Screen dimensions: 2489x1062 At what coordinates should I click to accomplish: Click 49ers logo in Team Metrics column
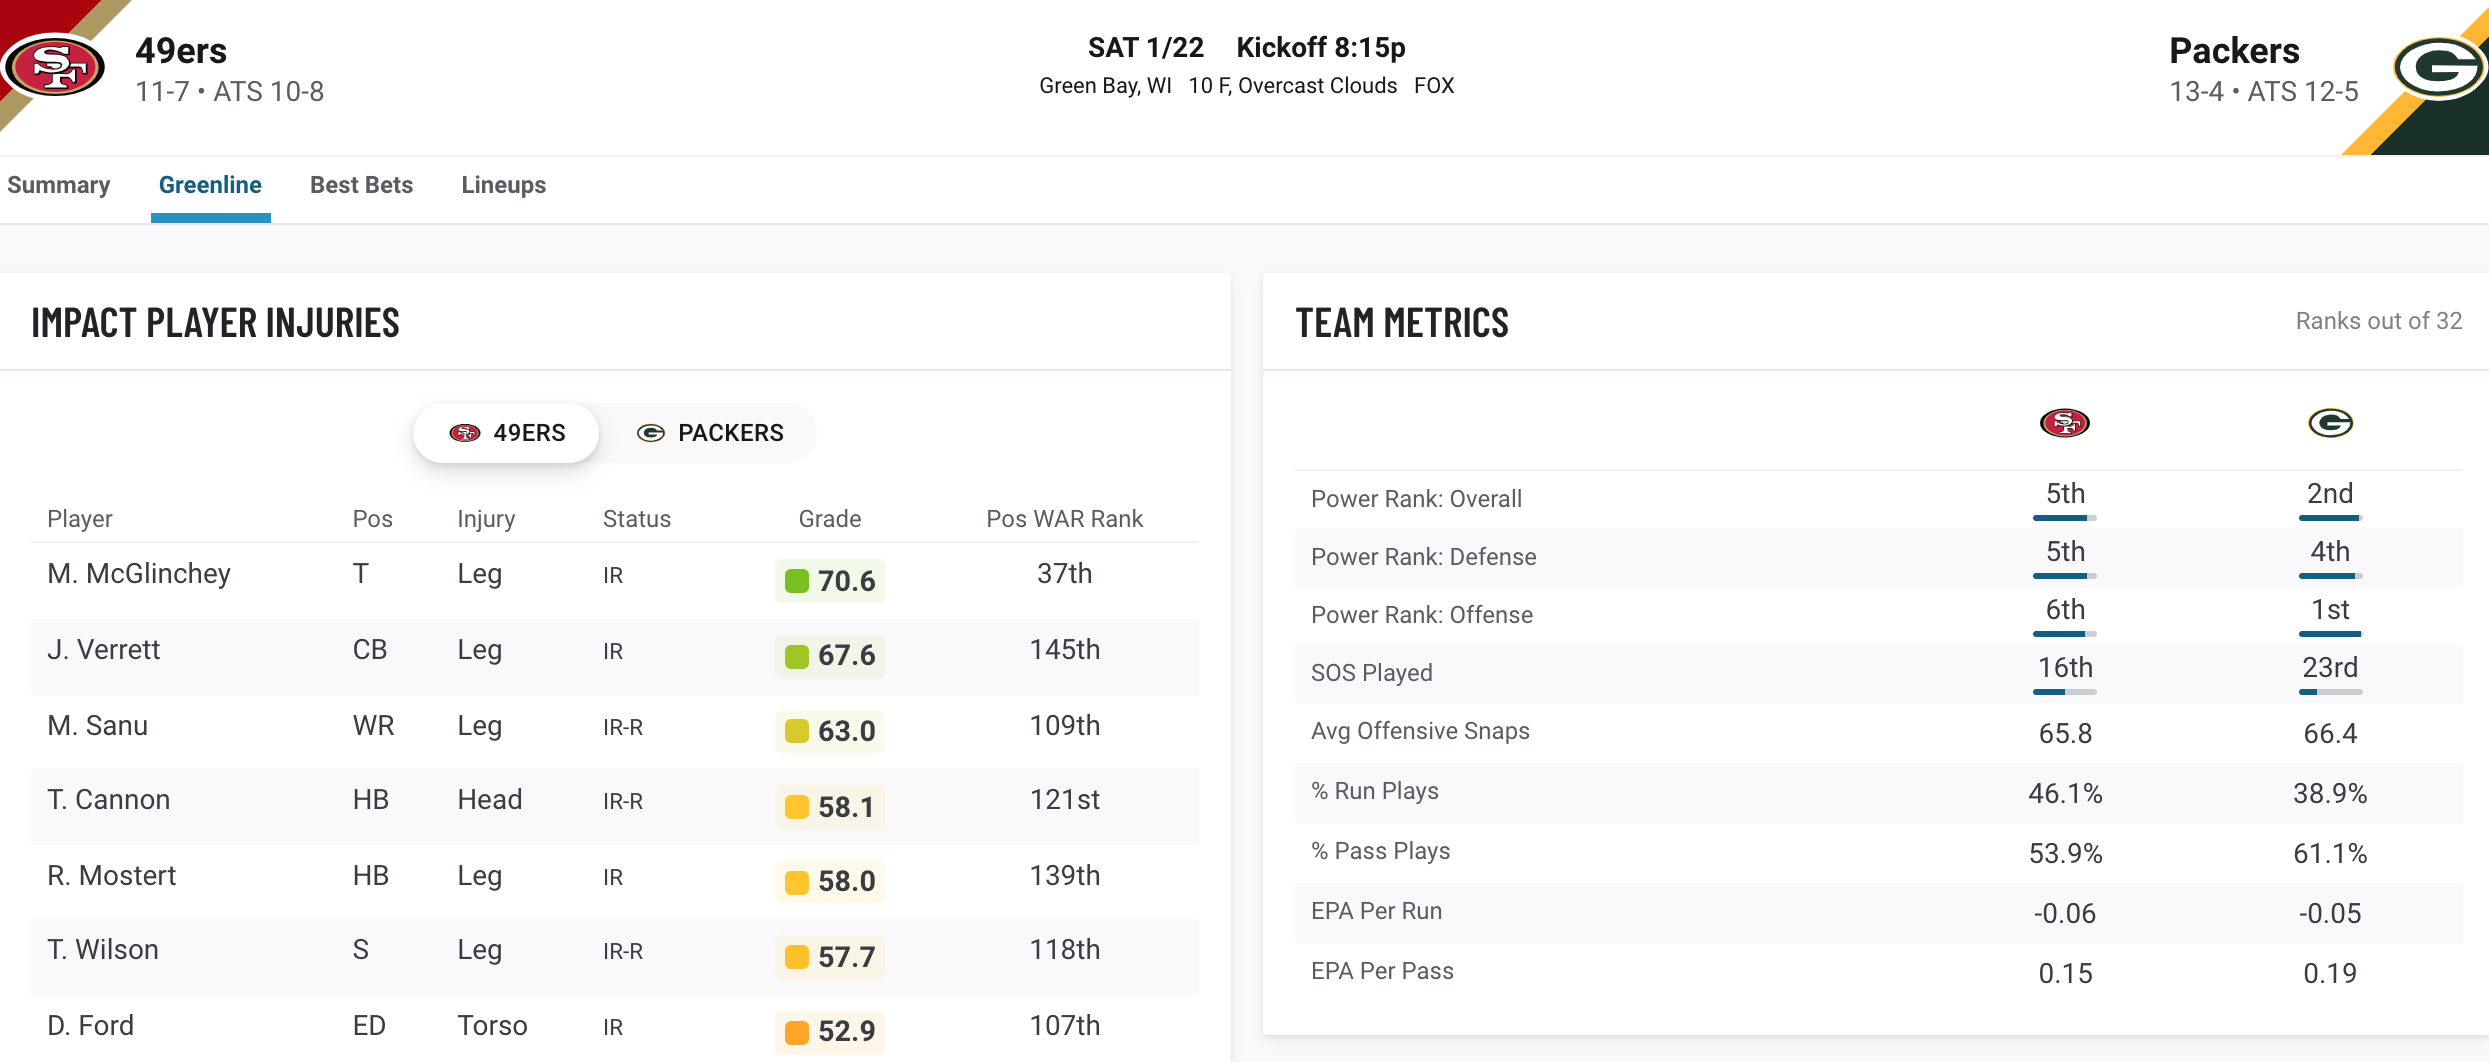(x=2064, y=423)
